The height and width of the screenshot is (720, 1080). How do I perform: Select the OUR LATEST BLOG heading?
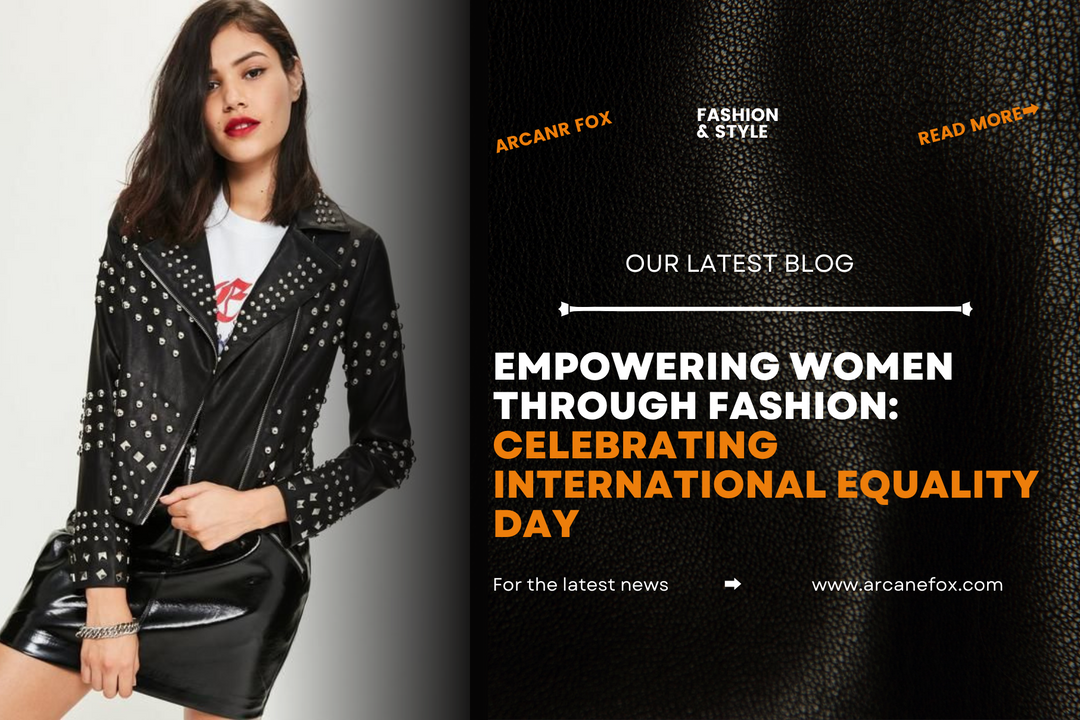tap(739, 263)
